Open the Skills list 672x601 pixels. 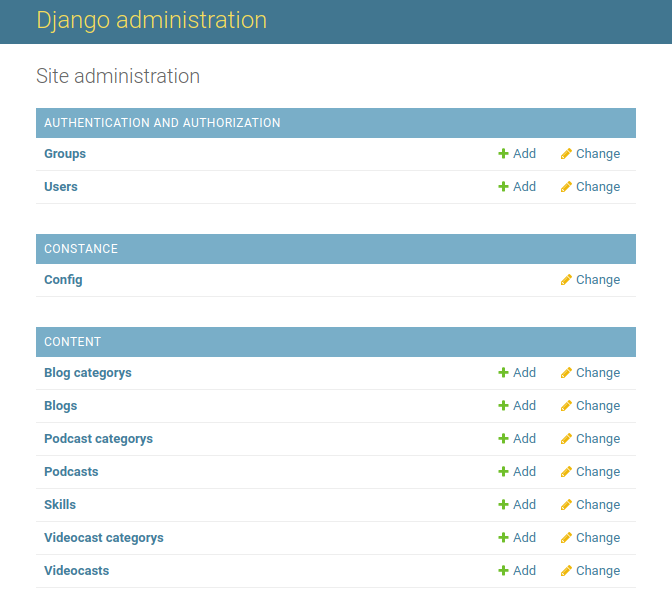pyautogui.click(x=60, y=505)
